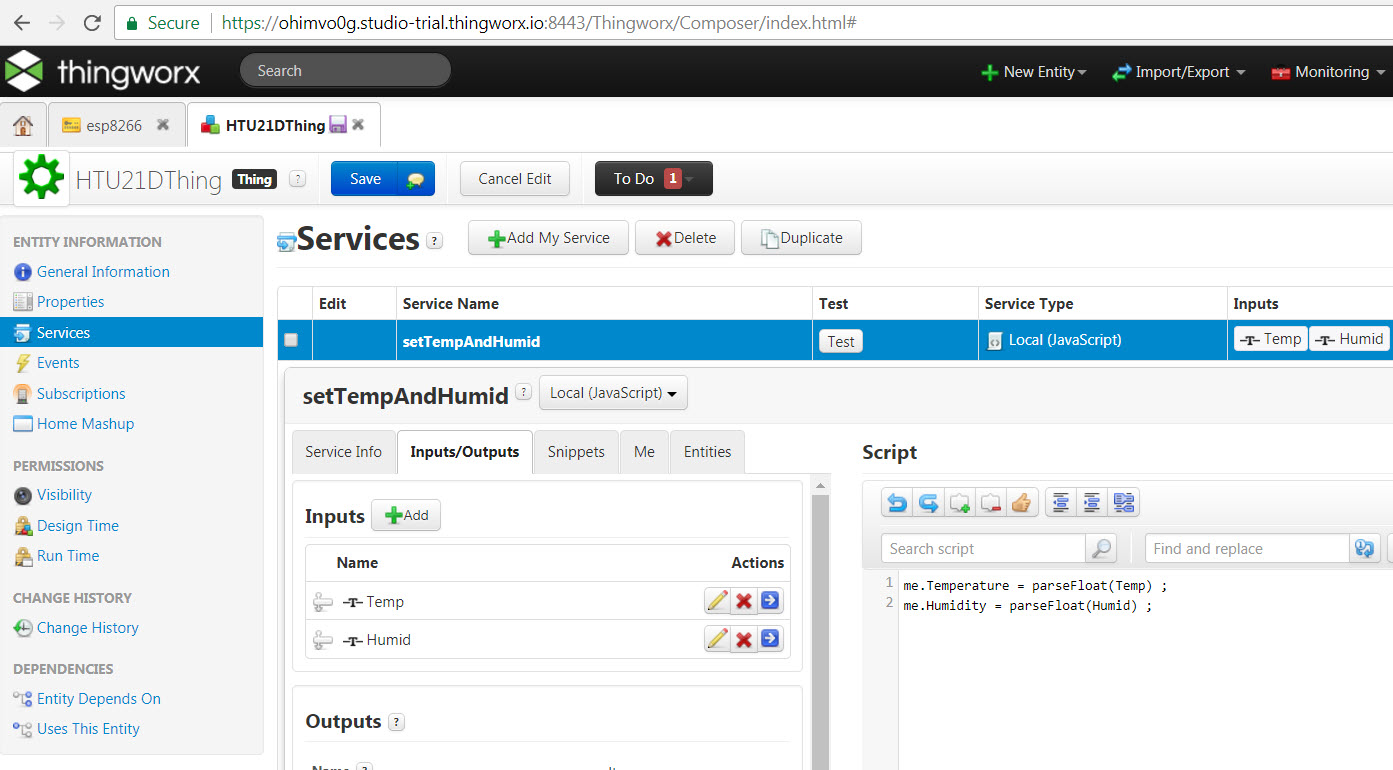Image resolution: width=1393 pixels, height=770 pixels.
Task: Switch to the Inputs/Outputs tab
Action: point(465,452)
